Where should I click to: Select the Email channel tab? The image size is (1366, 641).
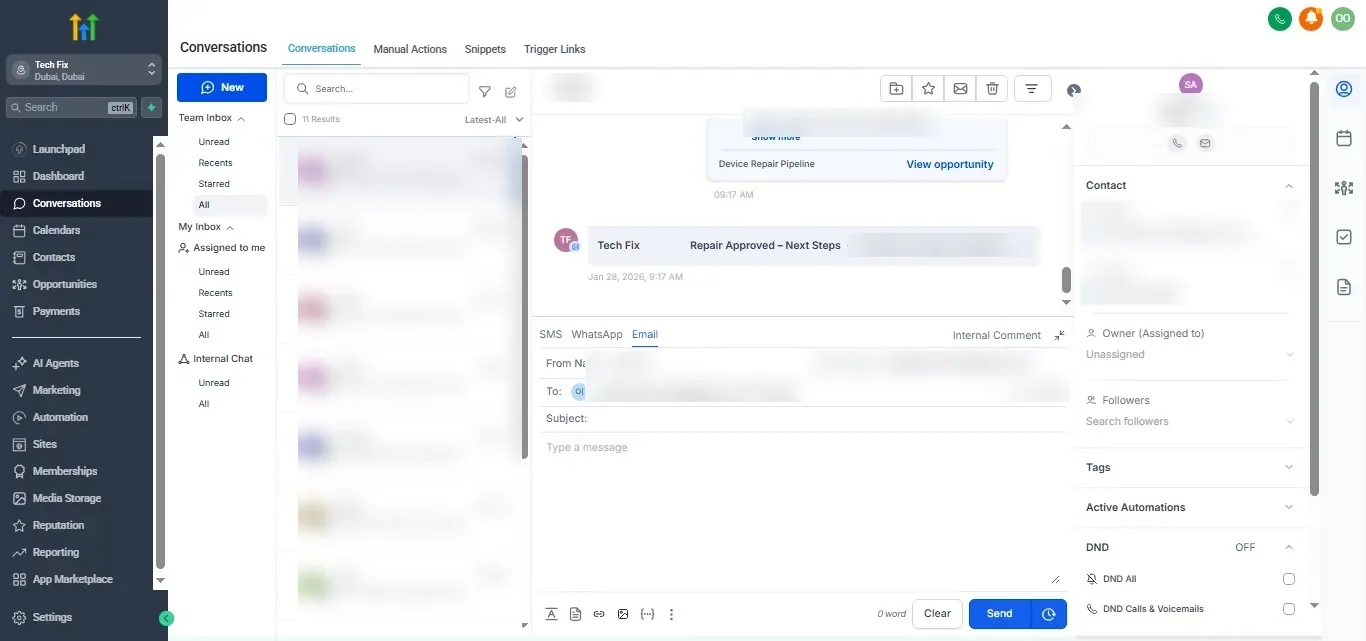point(645,334)
